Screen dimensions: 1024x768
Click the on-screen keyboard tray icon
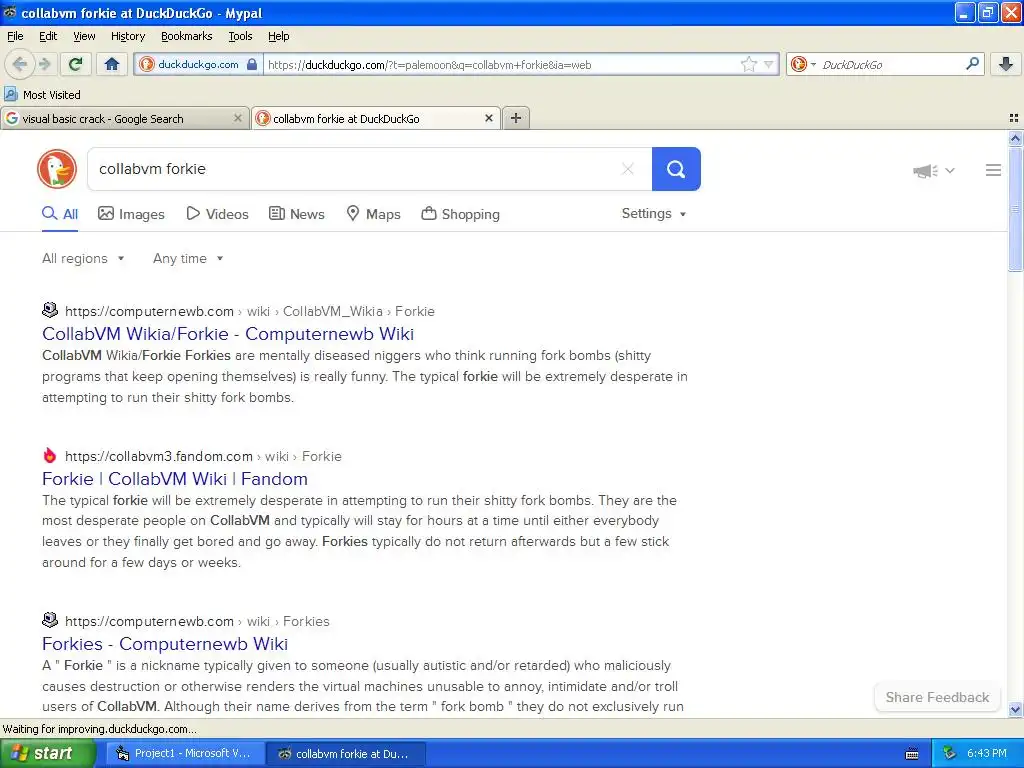[x=912, y=754]
